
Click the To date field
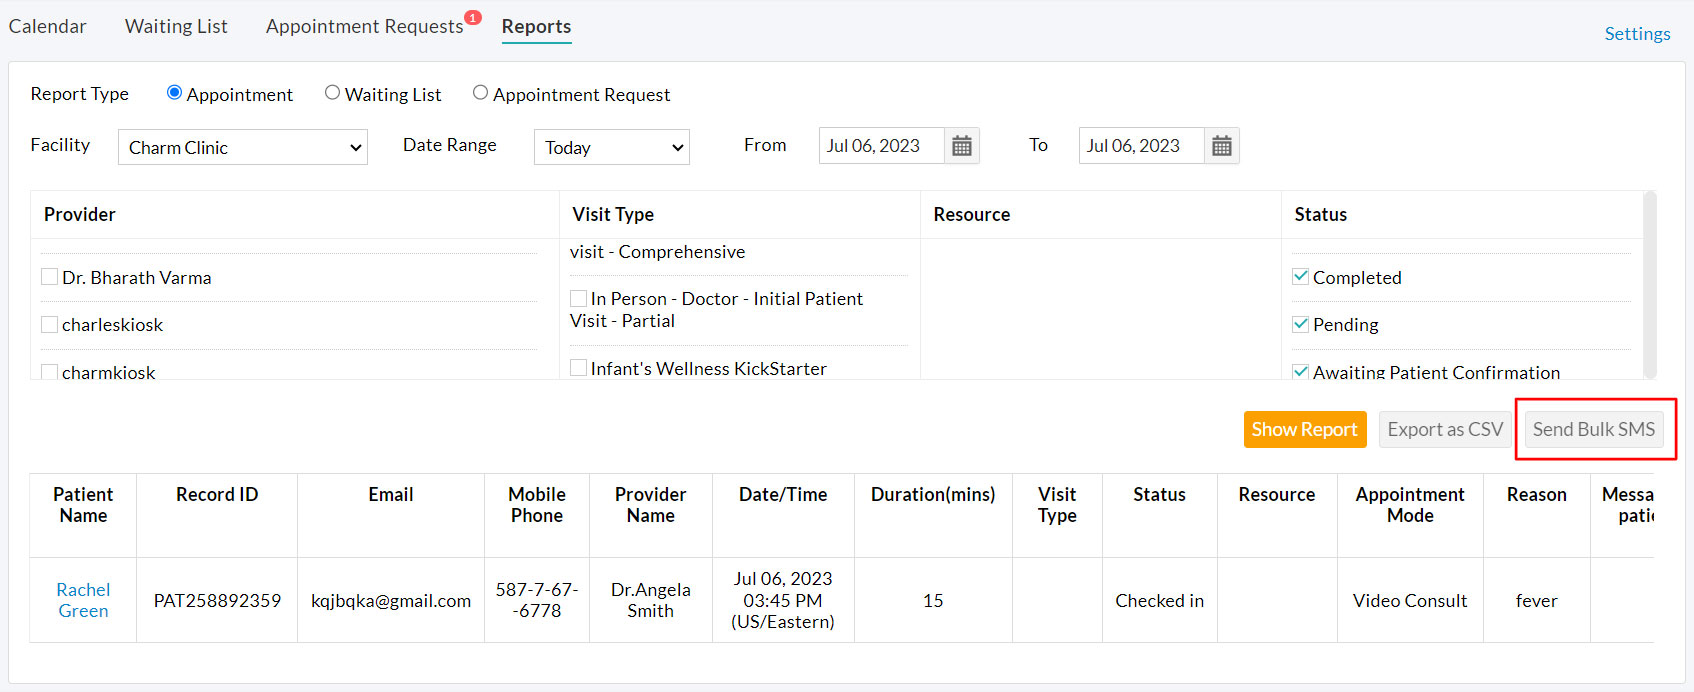[1141, 146]
